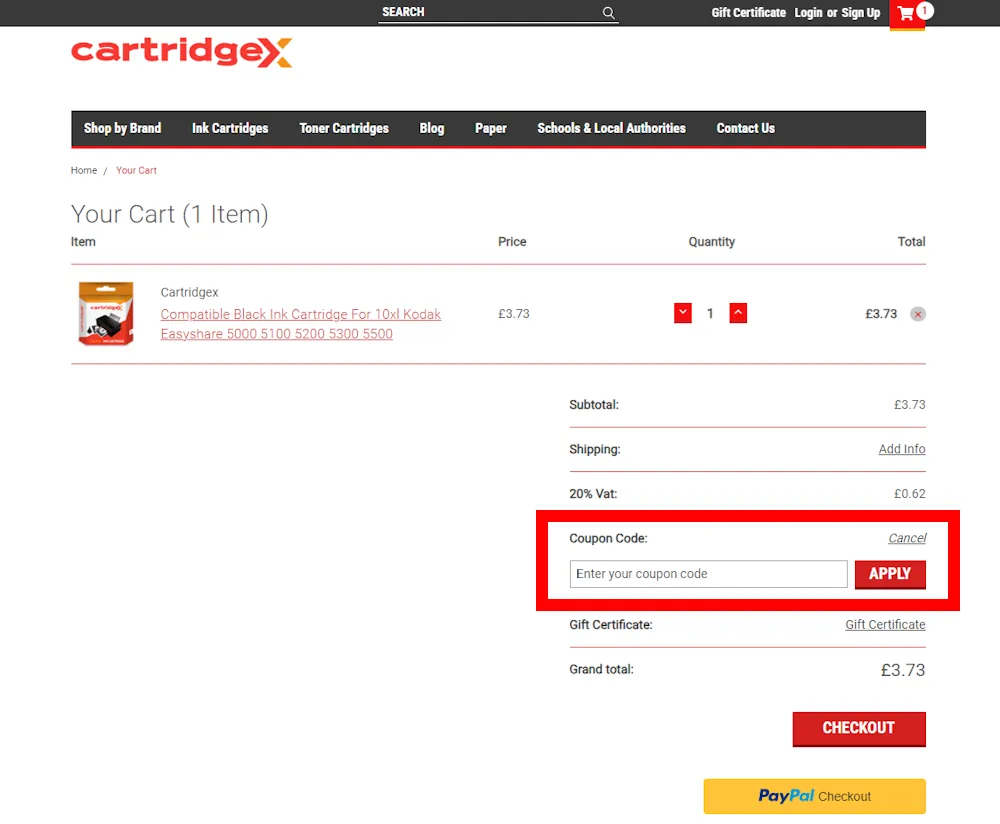This screenshot has width=1000, height=824.
Task: Click the quantity value 1
Action: [x=710, y=313]
